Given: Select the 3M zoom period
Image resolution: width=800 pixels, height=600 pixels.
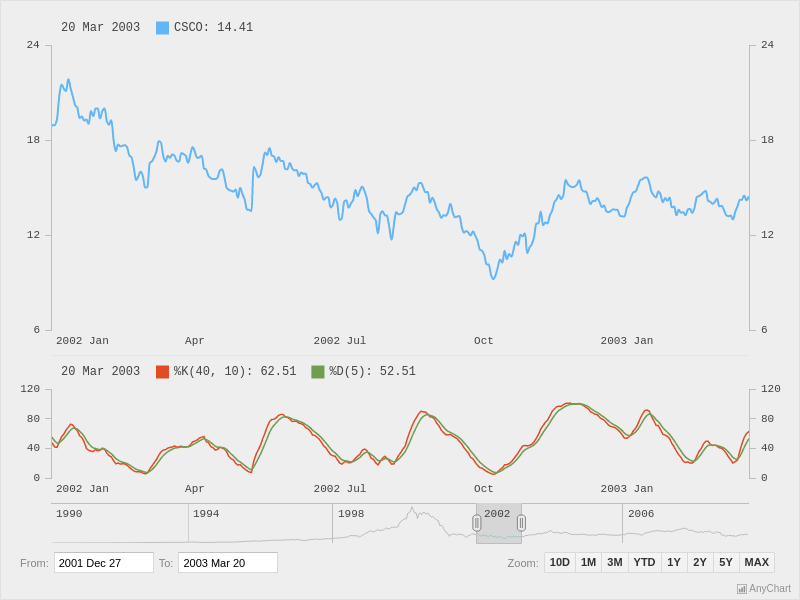Looking at the screenshot, I should click(615, 562).
